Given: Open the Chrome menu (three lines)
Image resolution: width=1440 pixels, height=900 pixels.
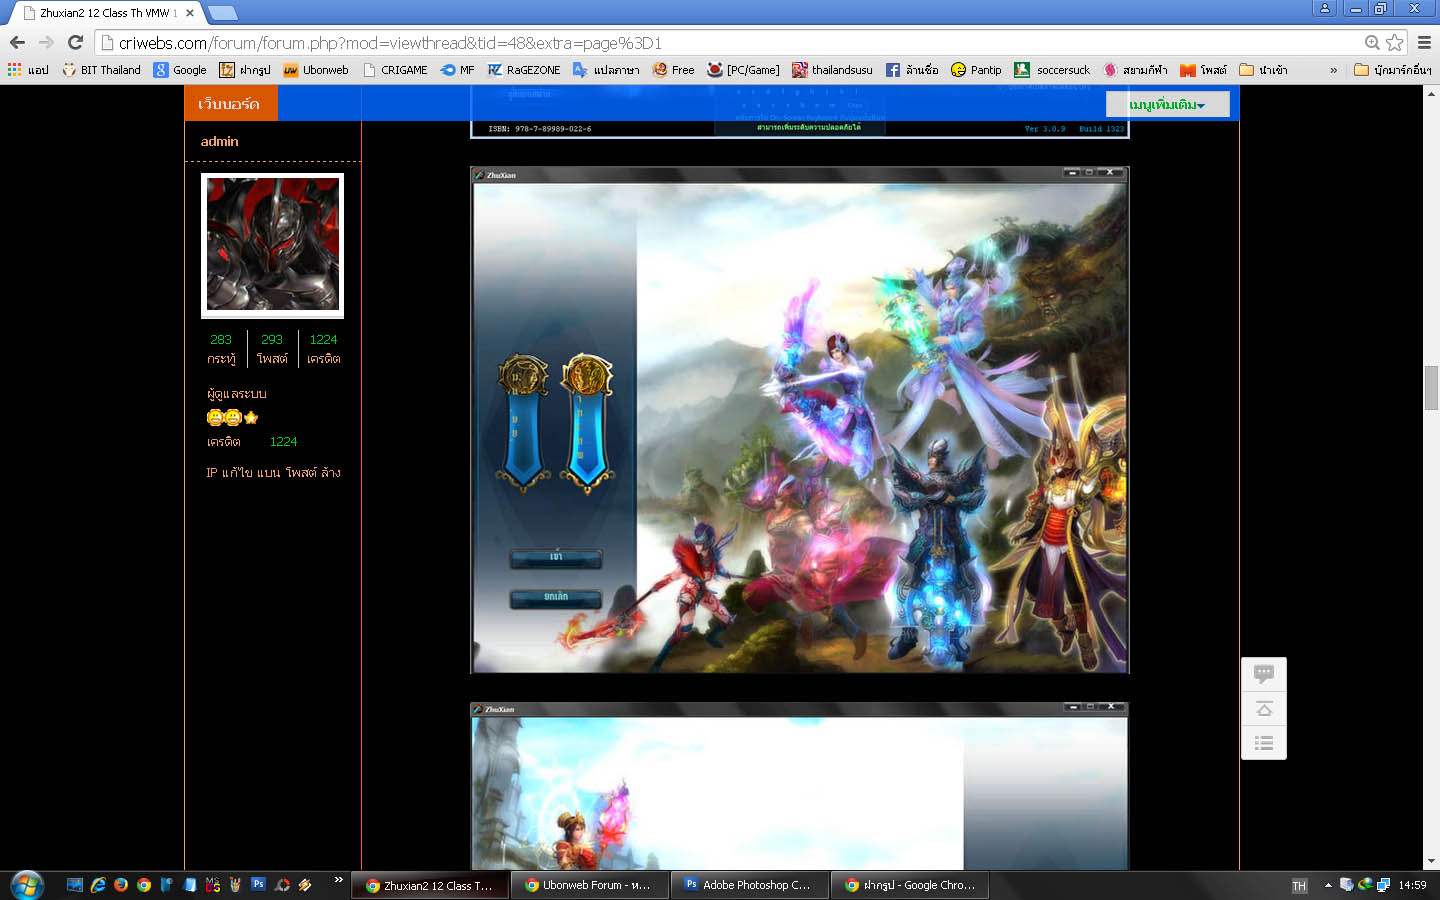Looking at the screenshot, I should coord(1424,42).
